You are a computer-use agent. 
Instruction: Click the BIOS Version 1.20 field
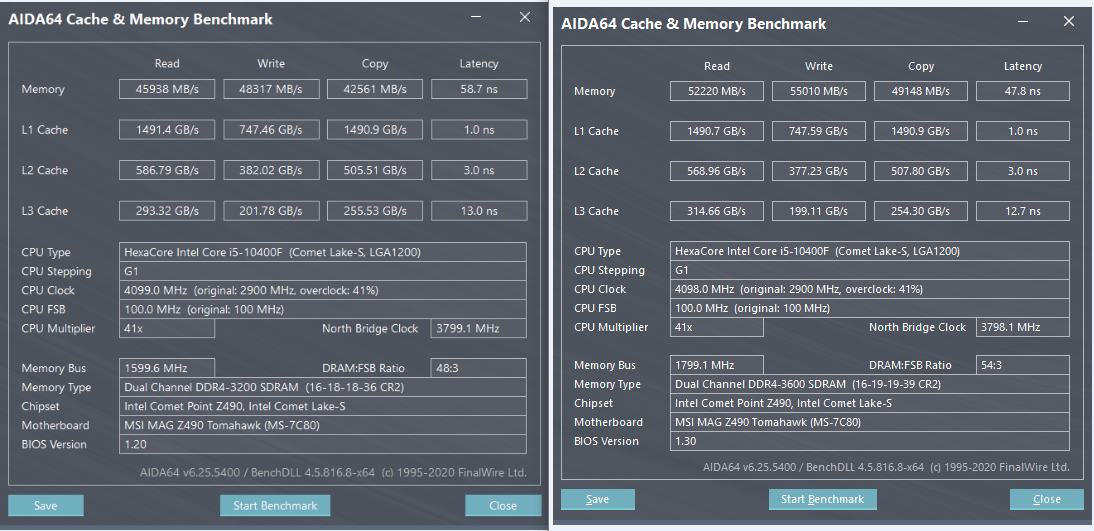click(x=323, y=445)
